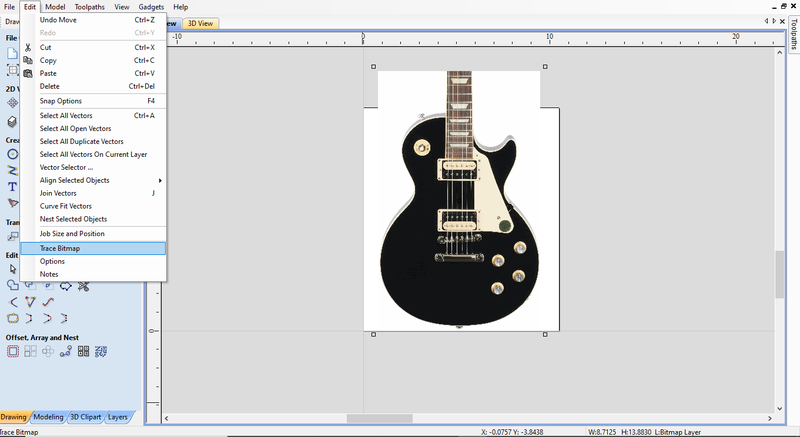This screenshot has width=800, height=437.
Task: Open the Job Setup icon below New File
Action: click(12, 70)
